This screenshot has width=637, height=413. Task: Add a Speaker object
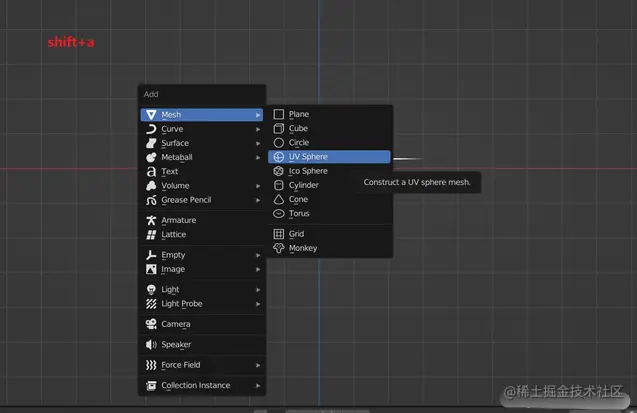coord(202,345)
